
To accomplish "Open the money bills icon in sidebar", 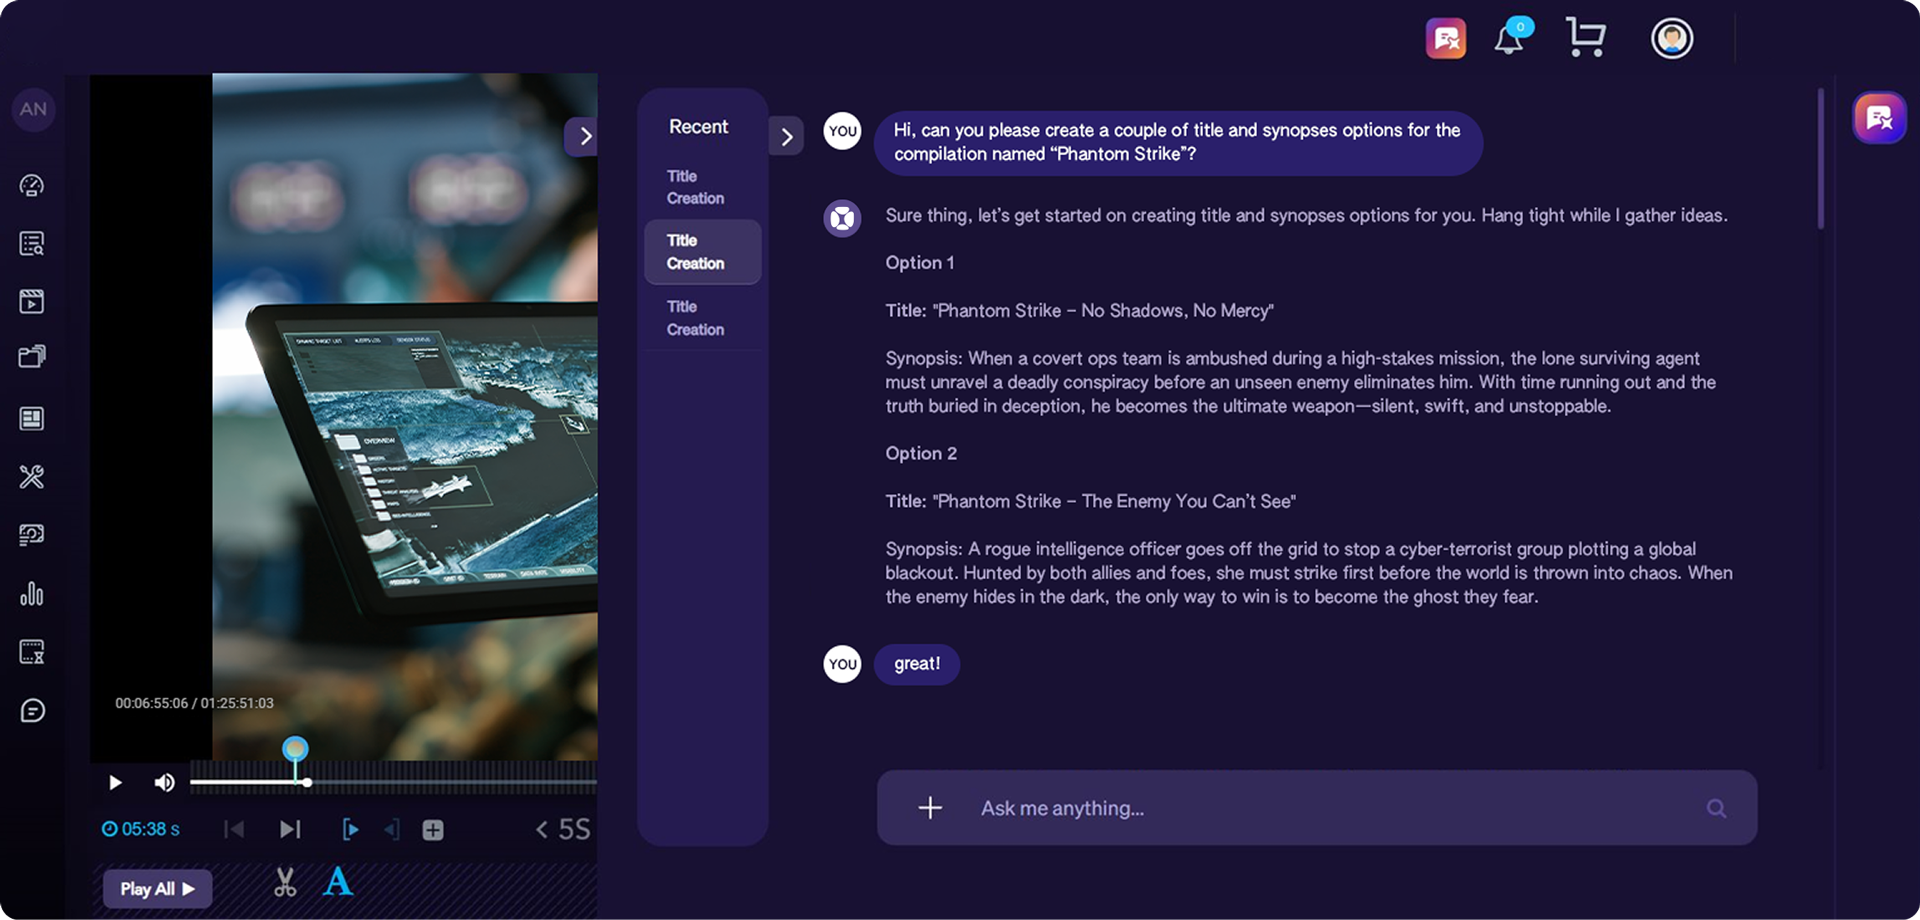I will (x=32, y=535).
